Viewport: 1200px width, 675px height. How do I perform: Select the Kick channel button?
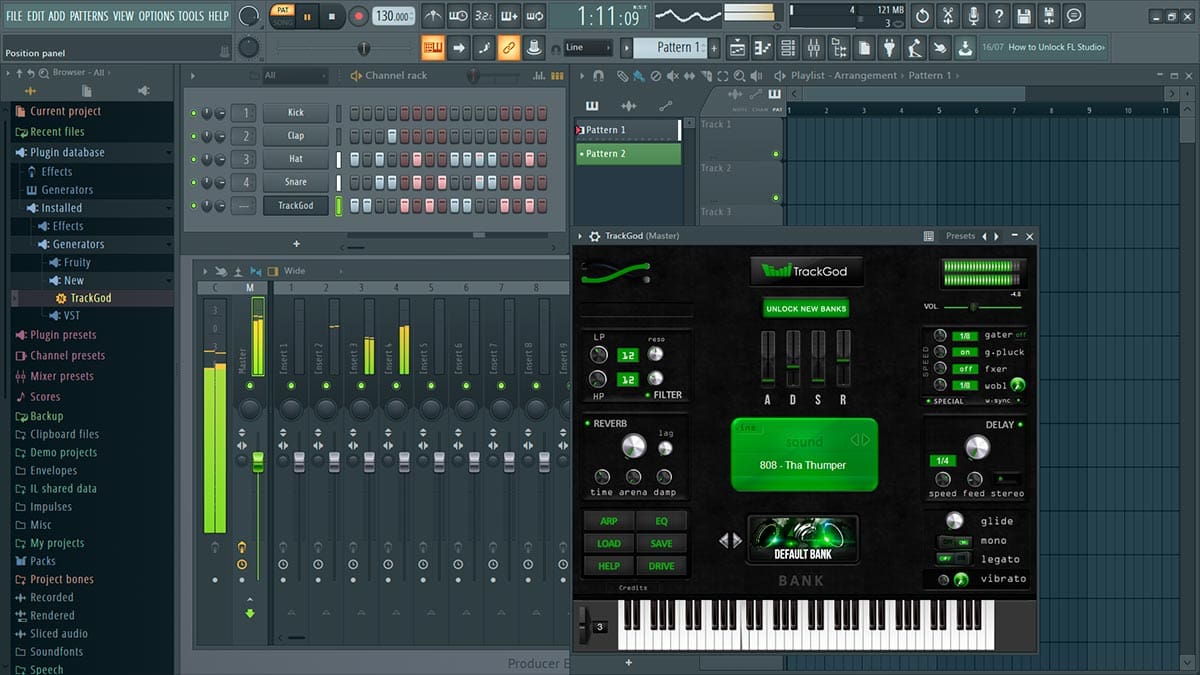point(296,113)
